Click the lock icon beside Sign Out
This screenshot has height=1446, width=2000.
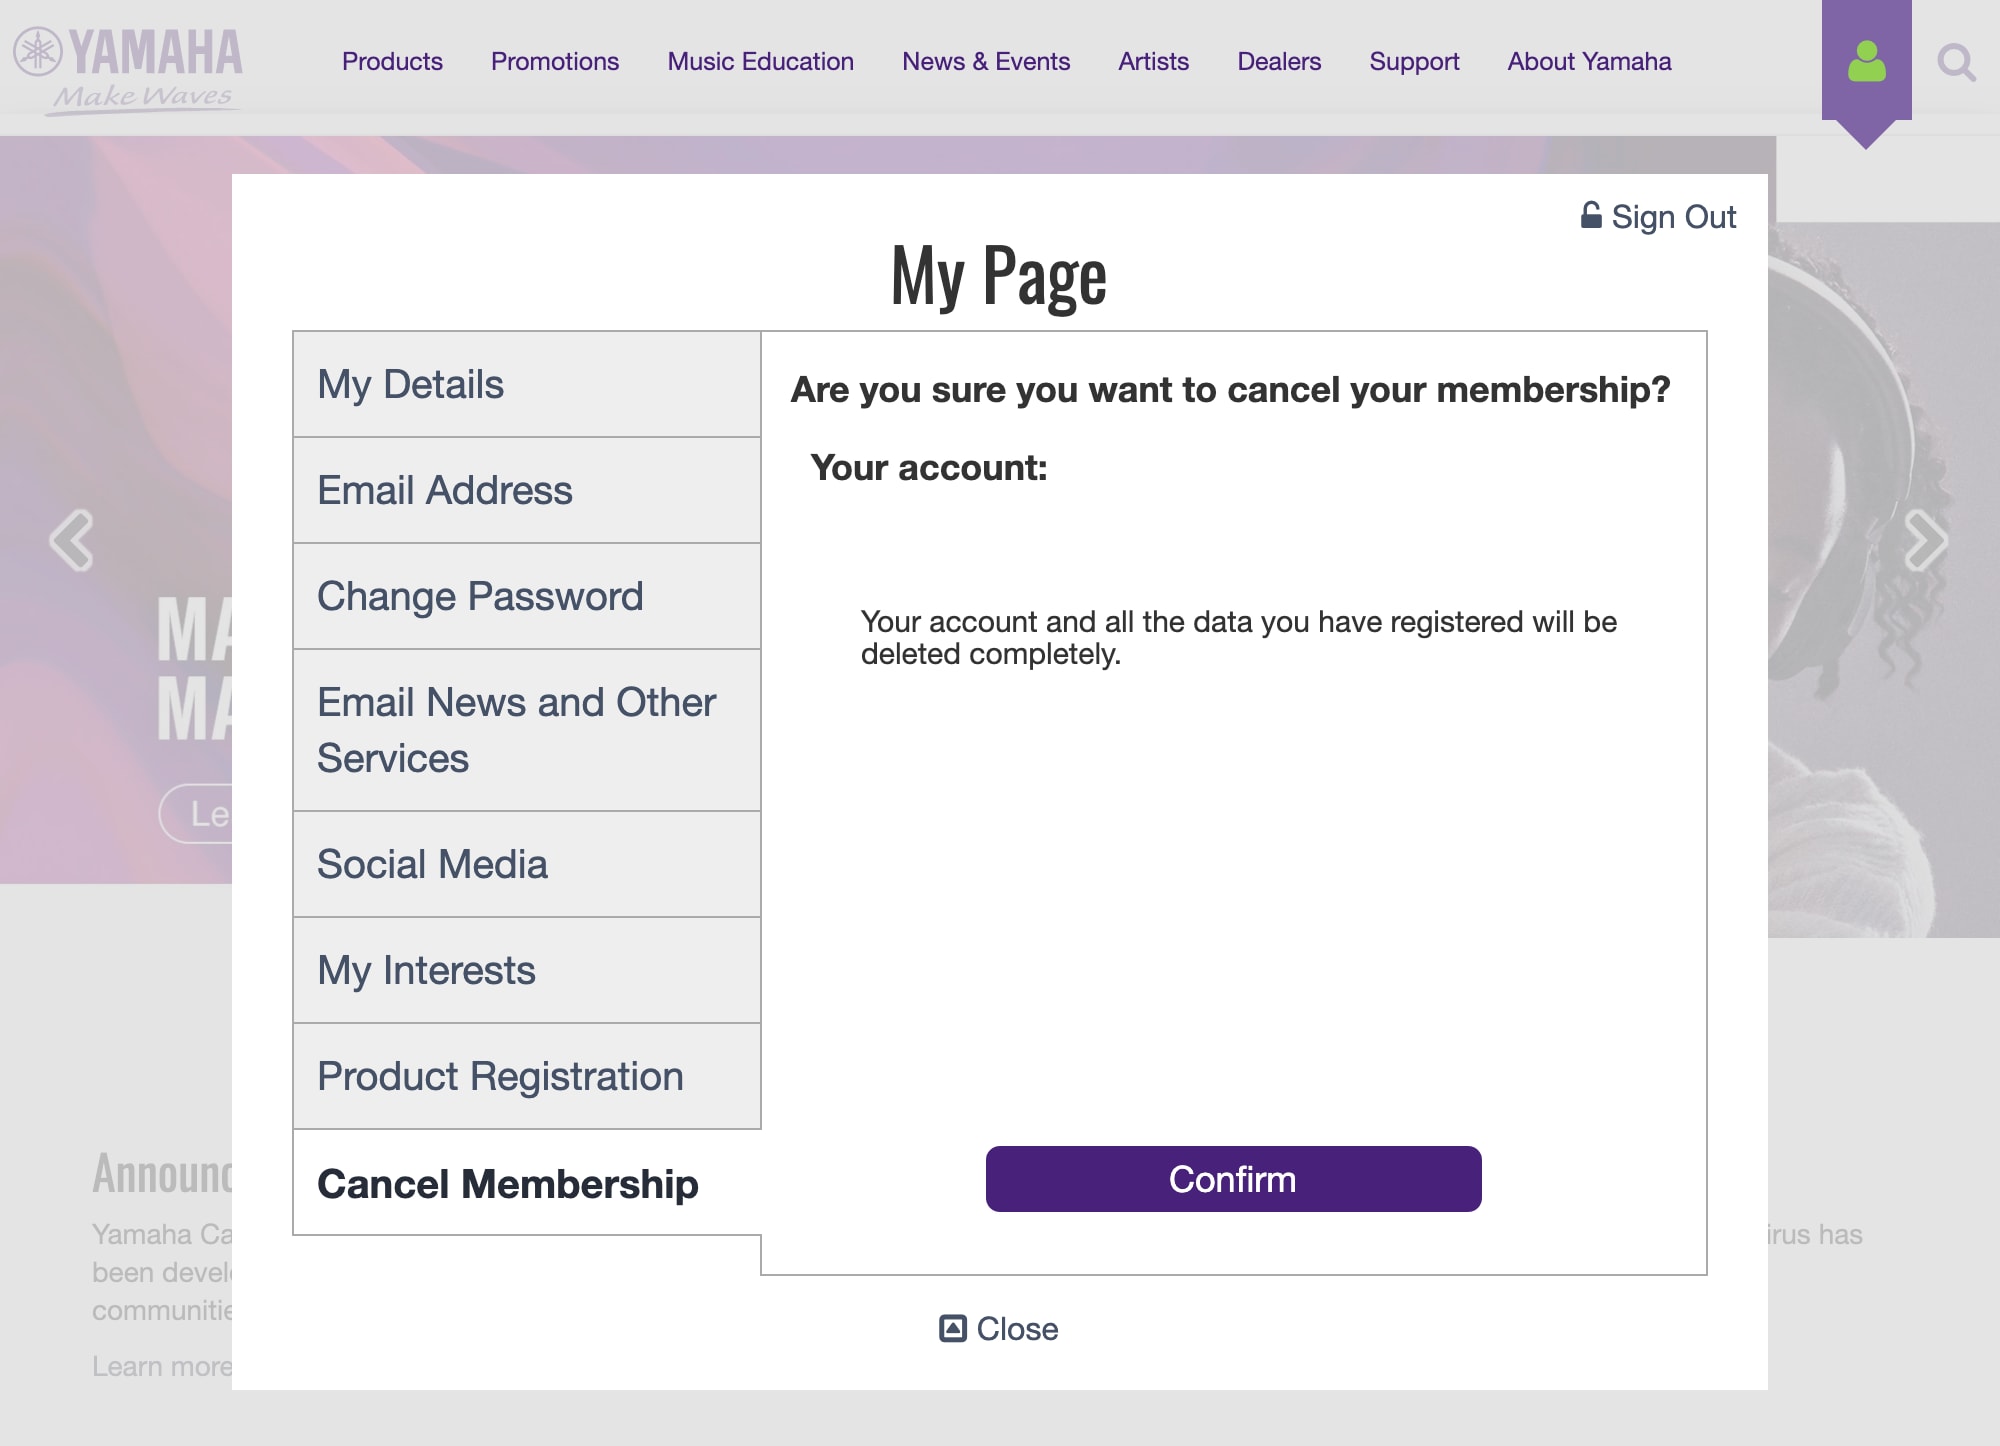coord(1591,214)
